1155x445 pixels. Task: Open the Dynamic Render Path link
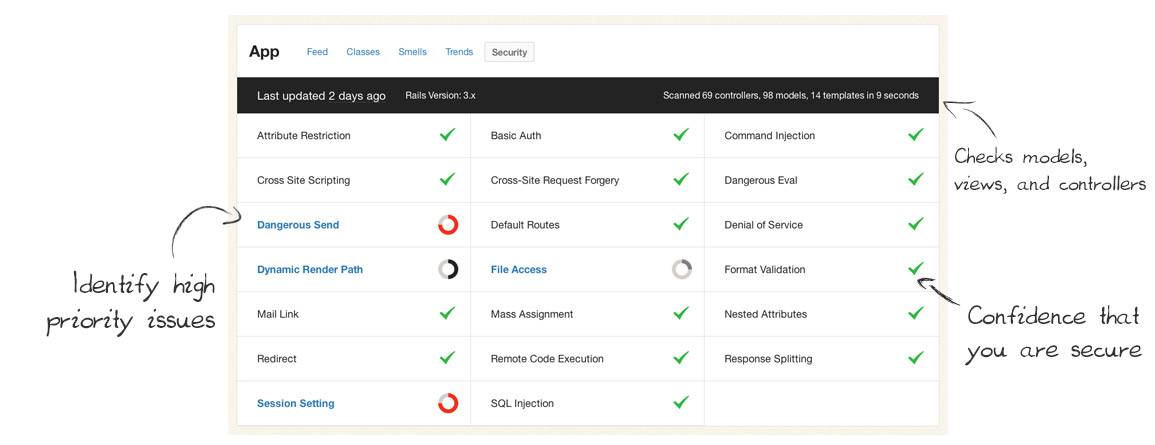click(x=309, y=270)
